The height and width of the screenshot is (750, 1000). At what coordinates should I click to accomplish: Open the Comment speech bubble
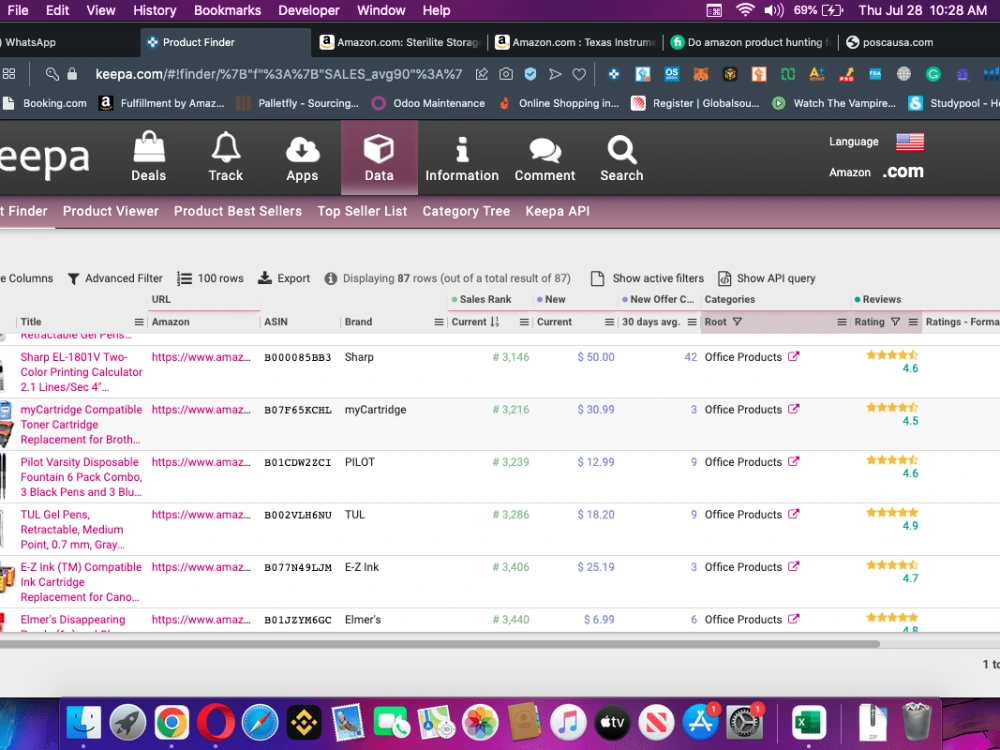point(545,157)
